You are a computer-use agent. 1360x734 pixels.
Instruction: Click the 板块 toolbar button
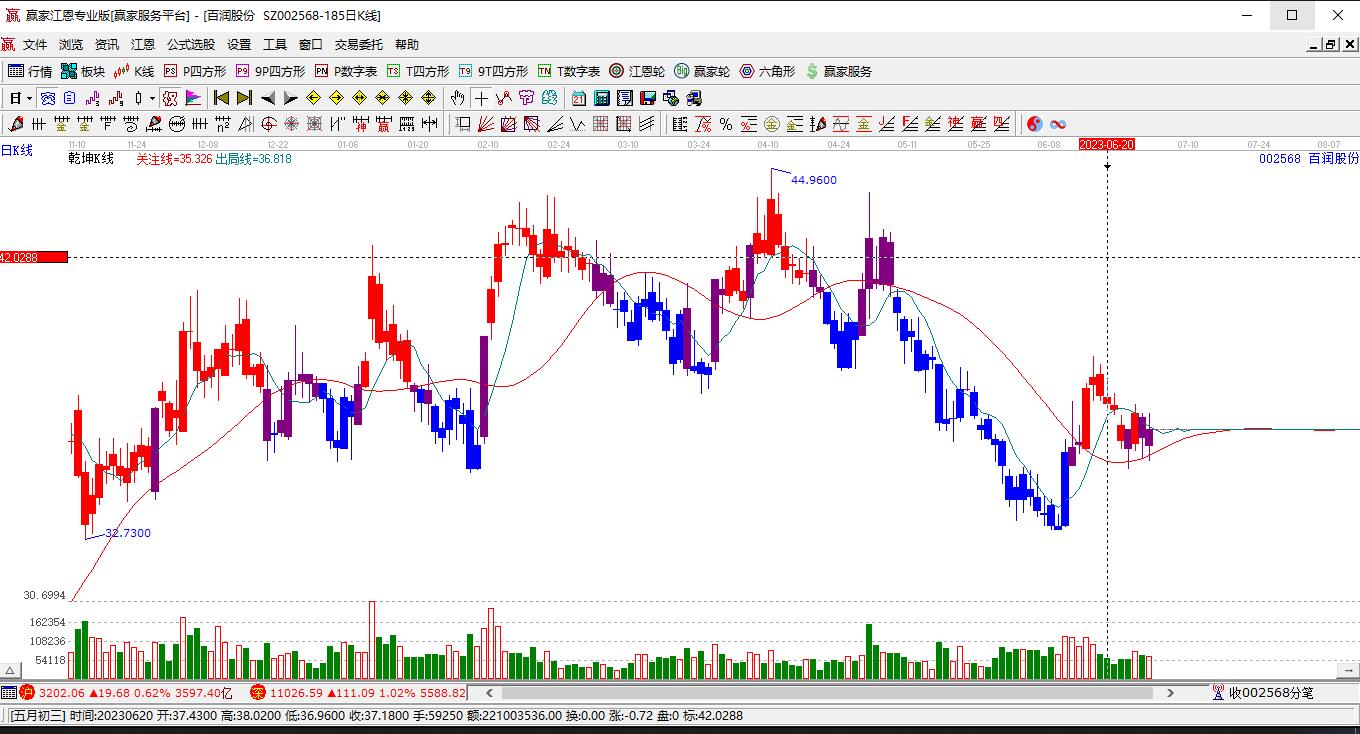point(83,71)
